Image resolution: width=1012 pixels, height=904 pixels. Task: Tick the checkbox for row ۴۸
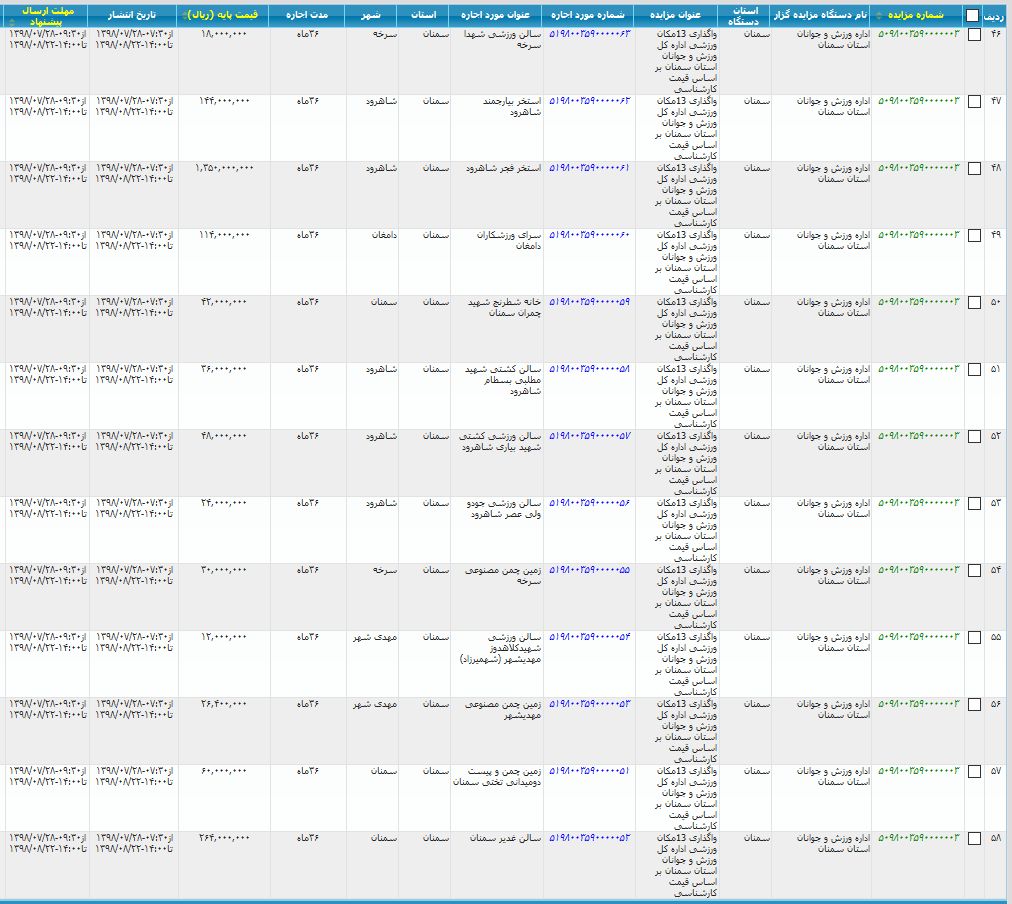pyautogui.click(x=974, y=169)
